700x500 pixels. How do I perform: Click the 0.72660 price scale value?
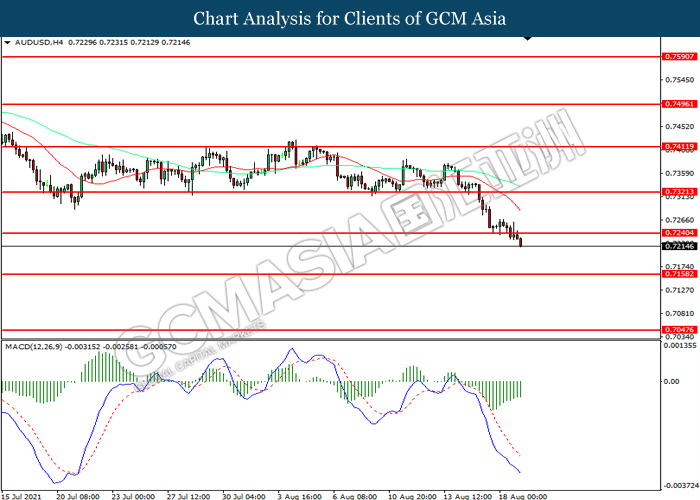(x=679, y=220)
